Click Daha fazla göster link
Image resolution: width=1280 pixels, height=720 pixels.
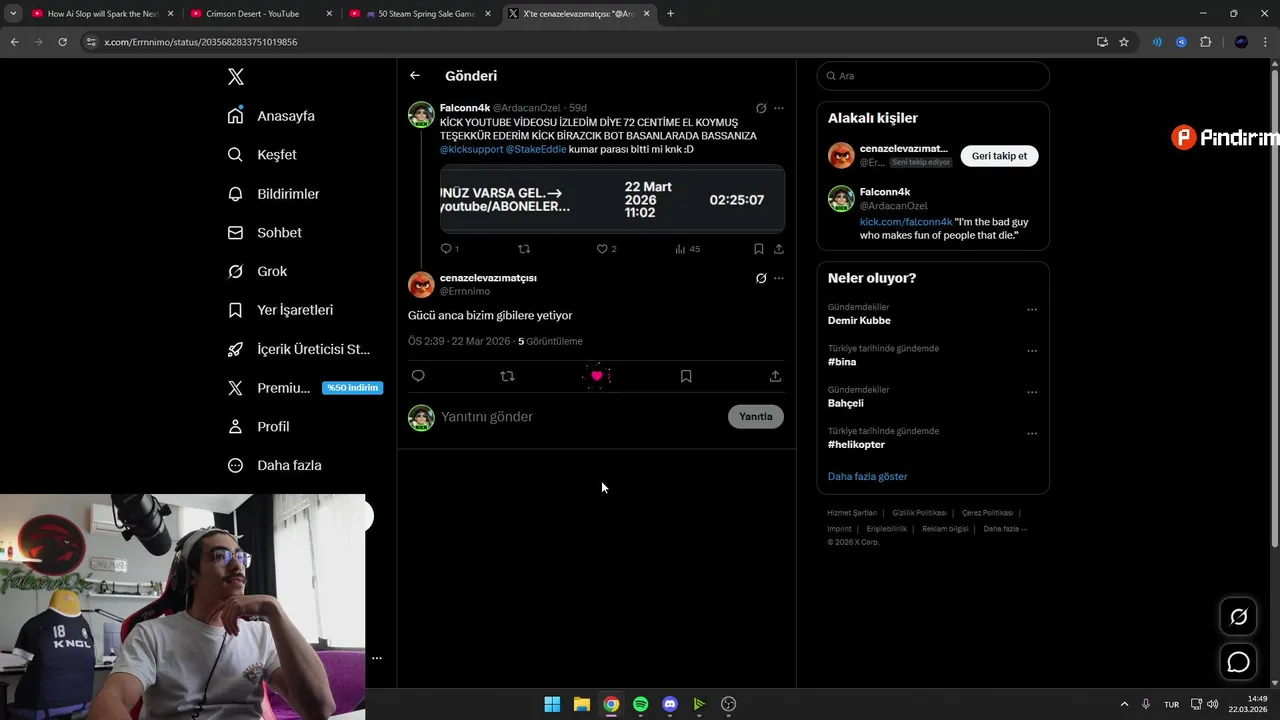[867, 477]
